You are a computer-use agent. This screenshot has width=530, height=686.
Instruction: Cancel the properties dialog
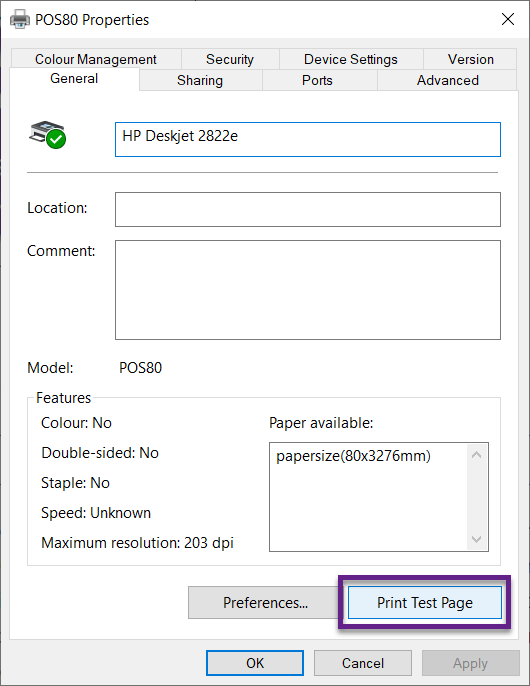(363, 663)
